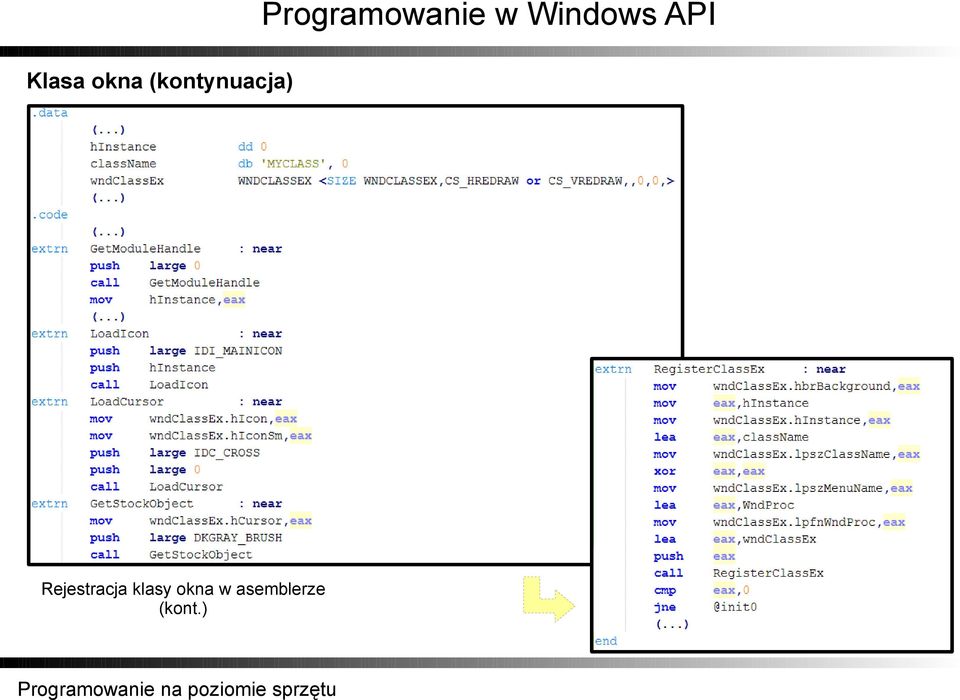Select the "extrn GetStockObject : near" line
The image size is (960, 700).
157,504
